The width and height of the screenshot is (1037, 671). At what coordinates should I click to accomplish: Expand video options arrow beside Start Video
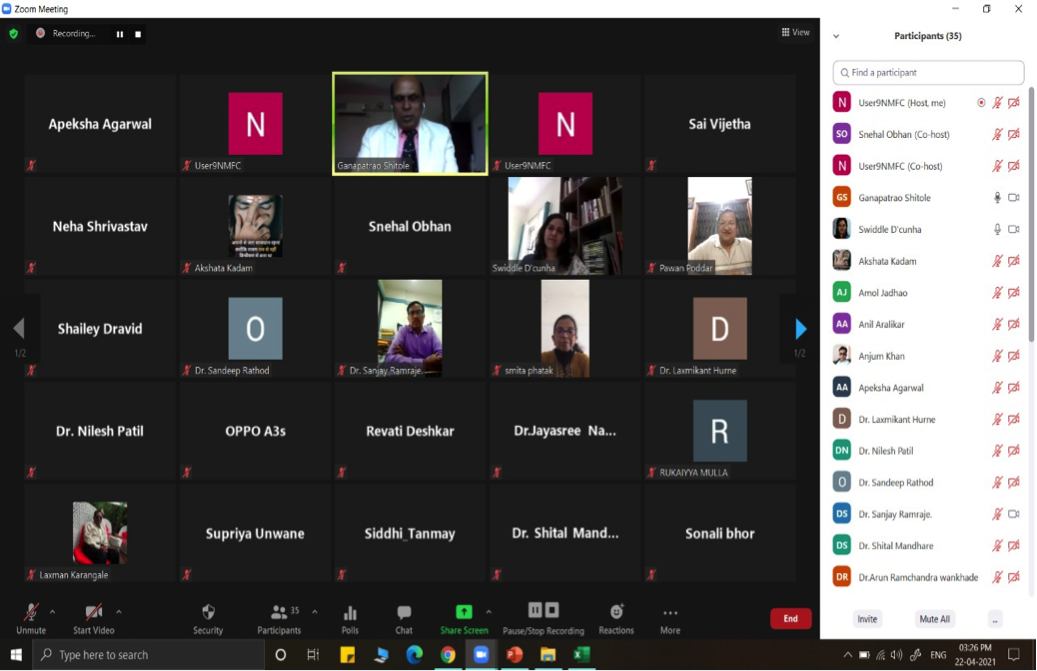pyautogui.click(x=119, y=612)
